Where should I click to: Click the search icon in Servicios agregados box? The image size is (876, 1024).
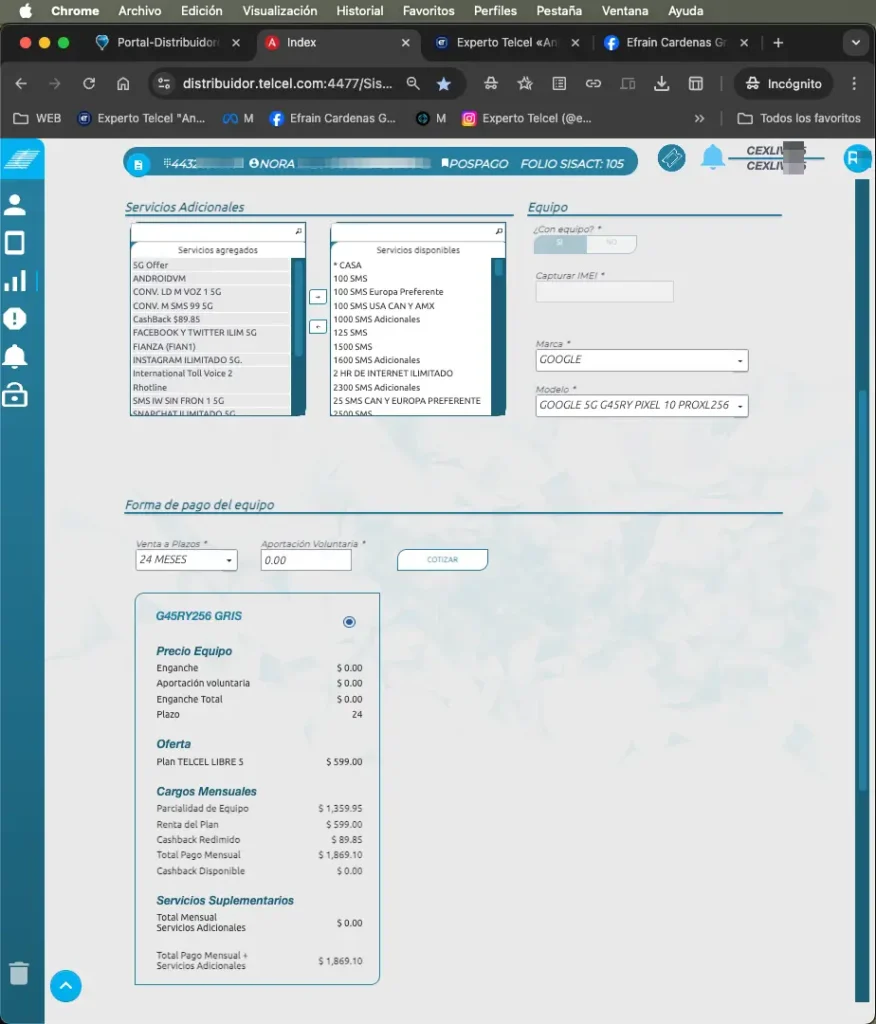(x=299, y=231)
